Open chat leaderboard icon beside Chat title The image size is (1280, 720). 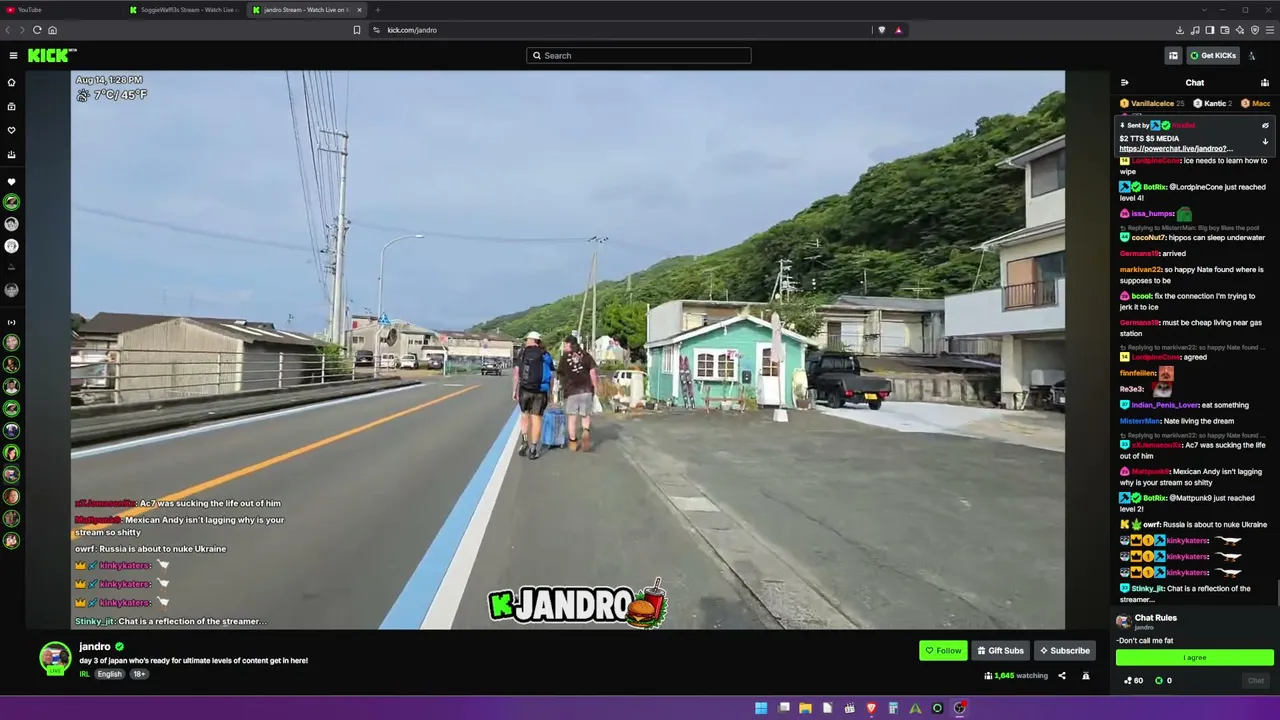click(1265, 83)
